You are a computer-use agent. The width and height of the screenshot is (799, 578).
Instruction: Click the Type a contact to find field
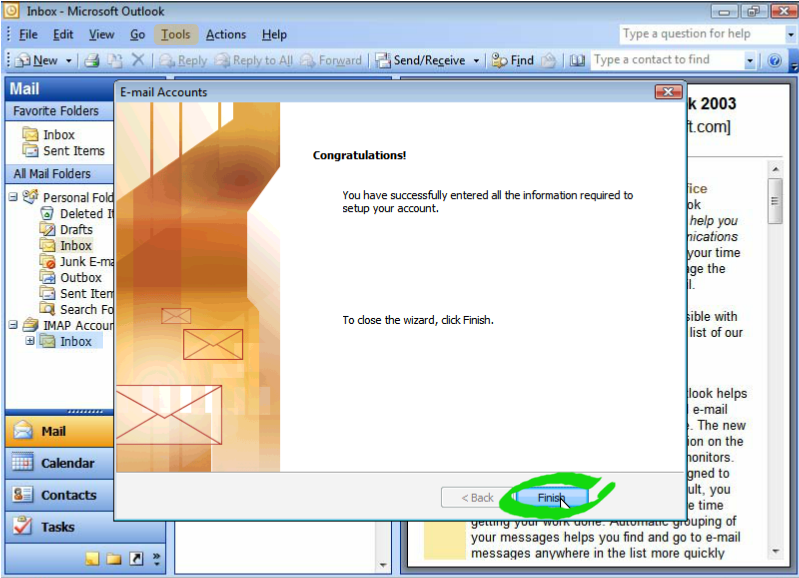click(x=668, y=60)
